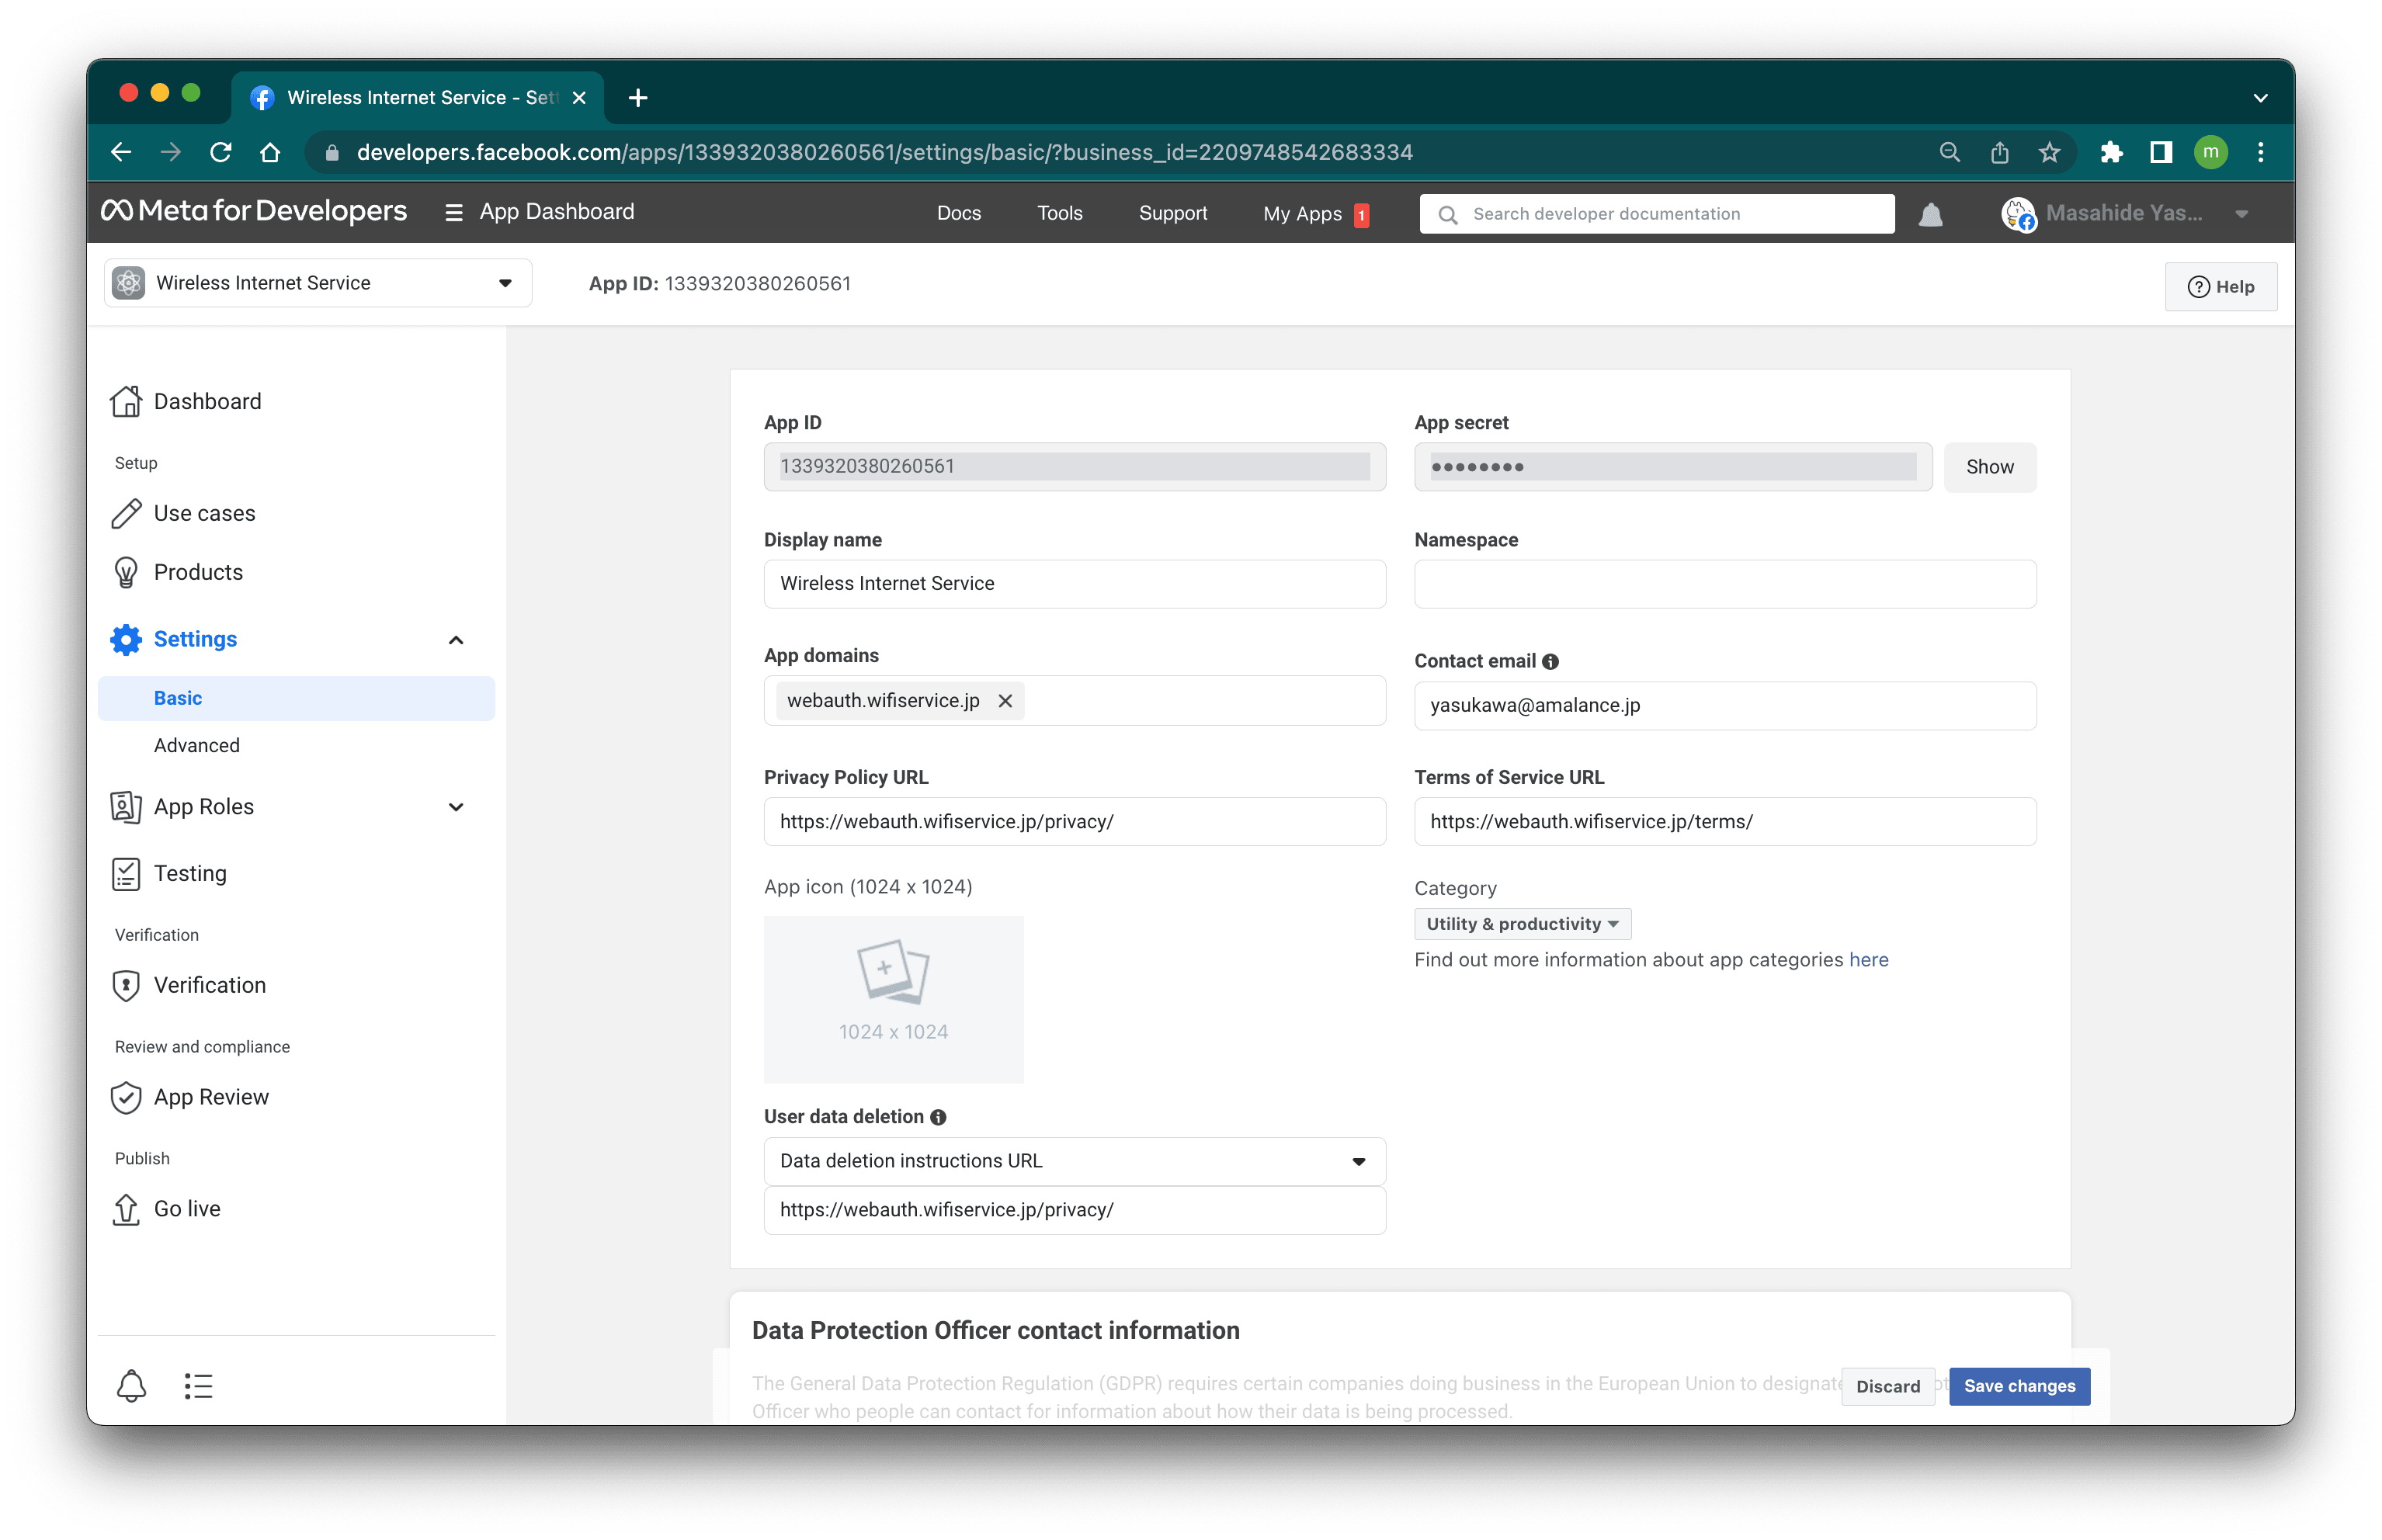The height and width of the screenshot is (1540, 2382).
Task: Collapse the Settings section chevron
Action: 456,640
